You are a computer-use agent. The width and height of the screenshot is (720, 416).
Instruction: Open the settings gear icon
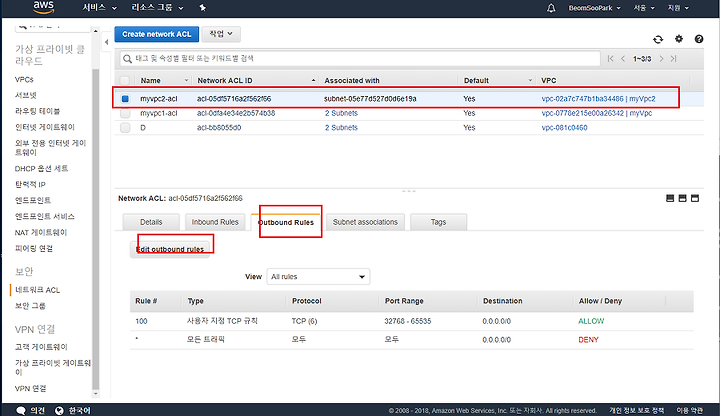coord(679,39)
